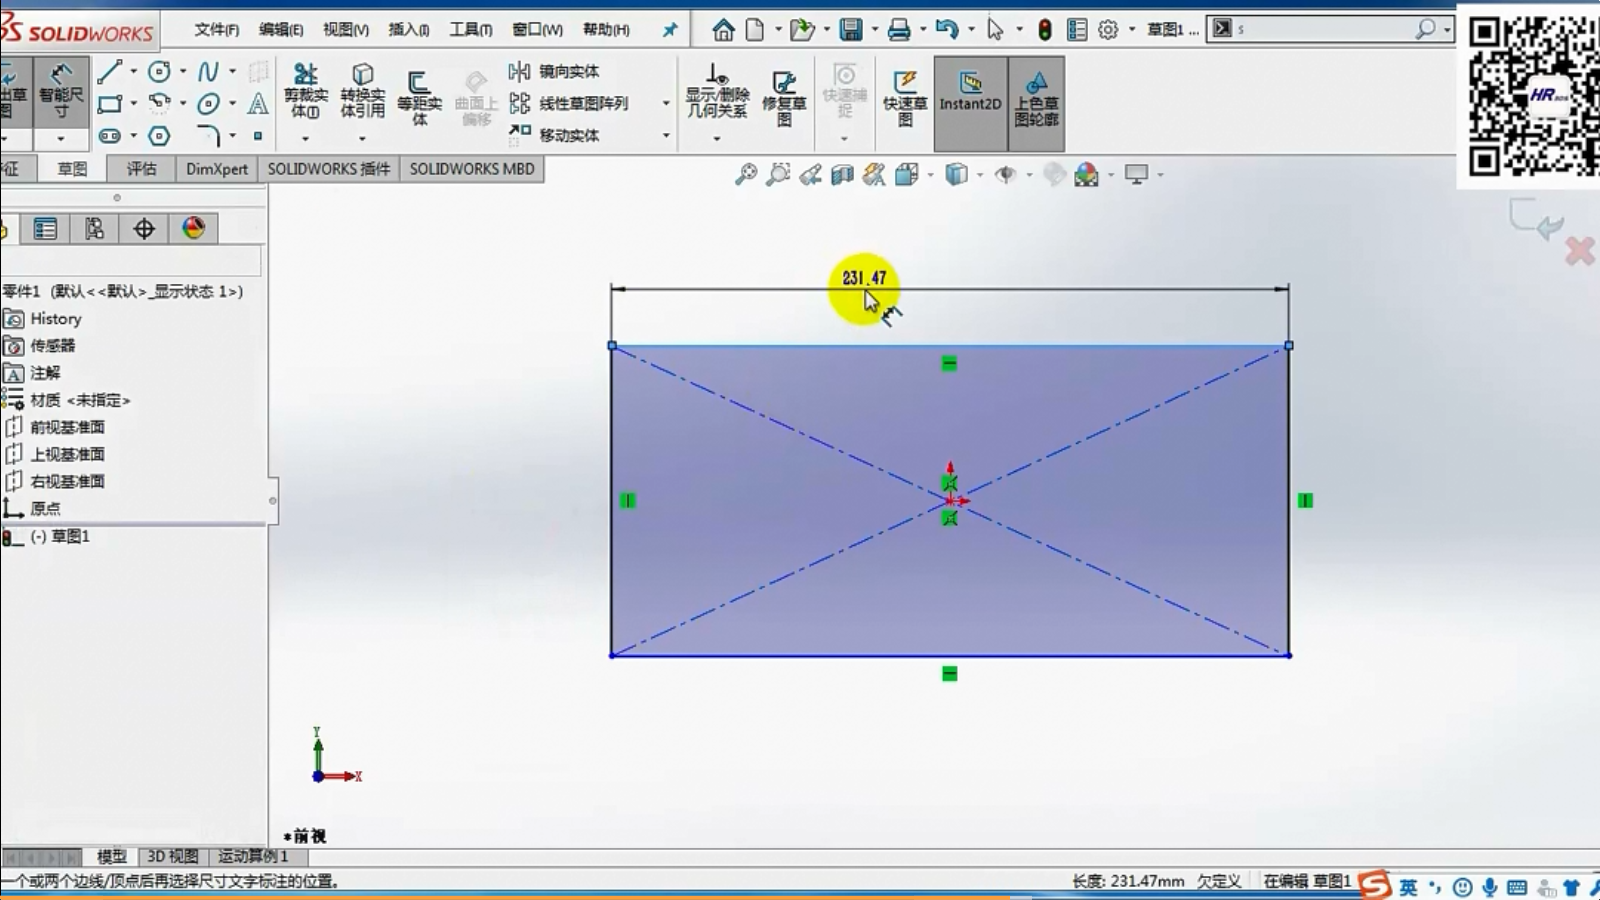Click the SOLIDWORKS command search field

coord(1320,29)
